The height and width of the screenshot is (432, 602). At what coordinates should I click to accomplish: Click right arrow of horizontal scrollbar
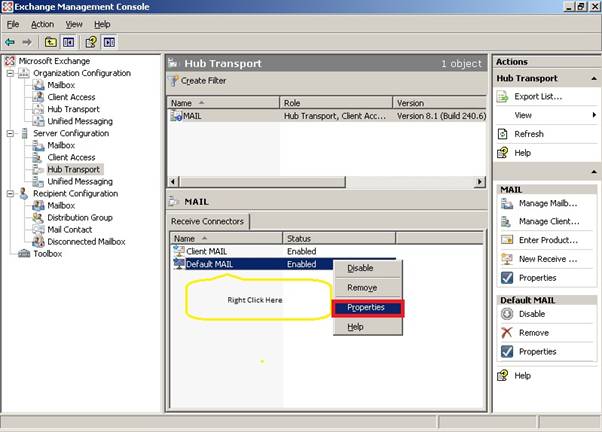[x=479, y=182]
